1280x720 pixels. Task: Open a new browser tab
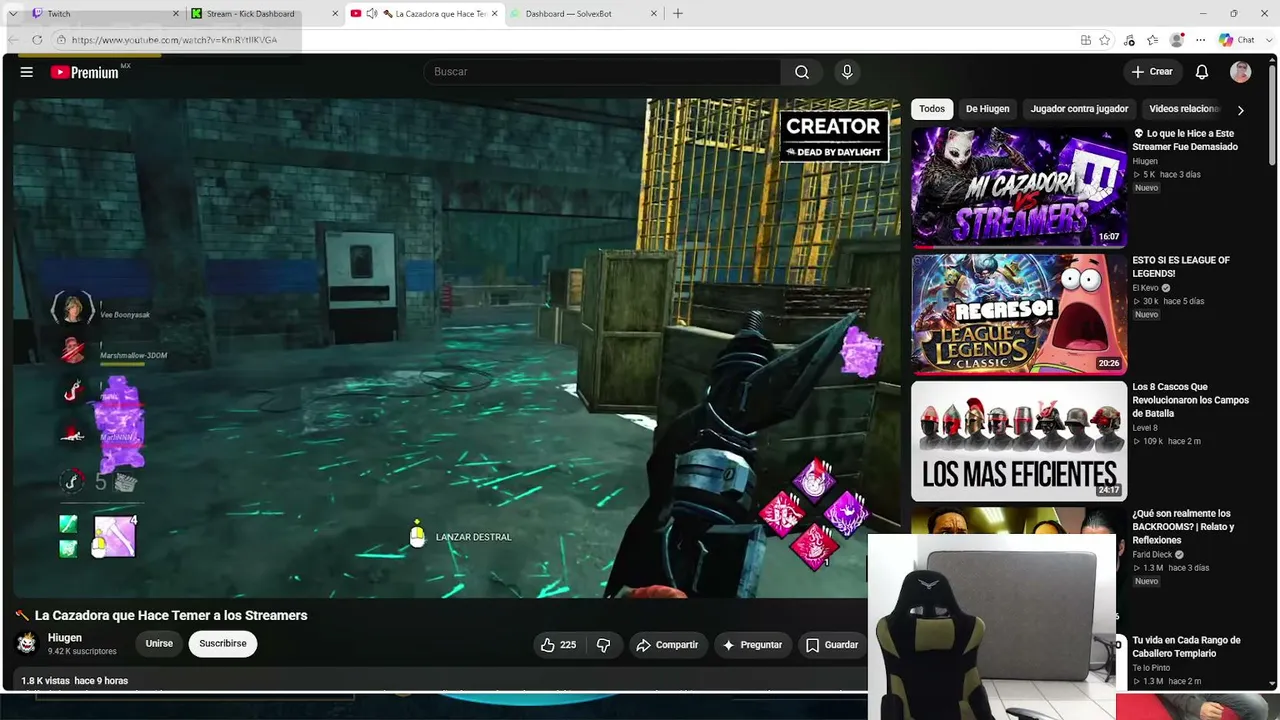point(678,14)
